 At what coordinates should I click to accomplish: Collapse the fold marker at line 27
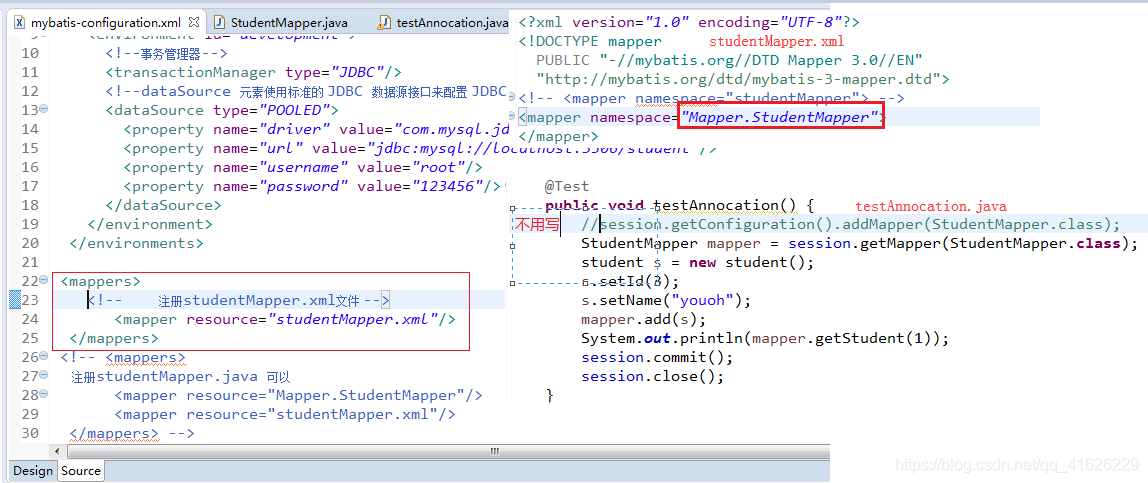pyautogui.click(x=43, y=375)
